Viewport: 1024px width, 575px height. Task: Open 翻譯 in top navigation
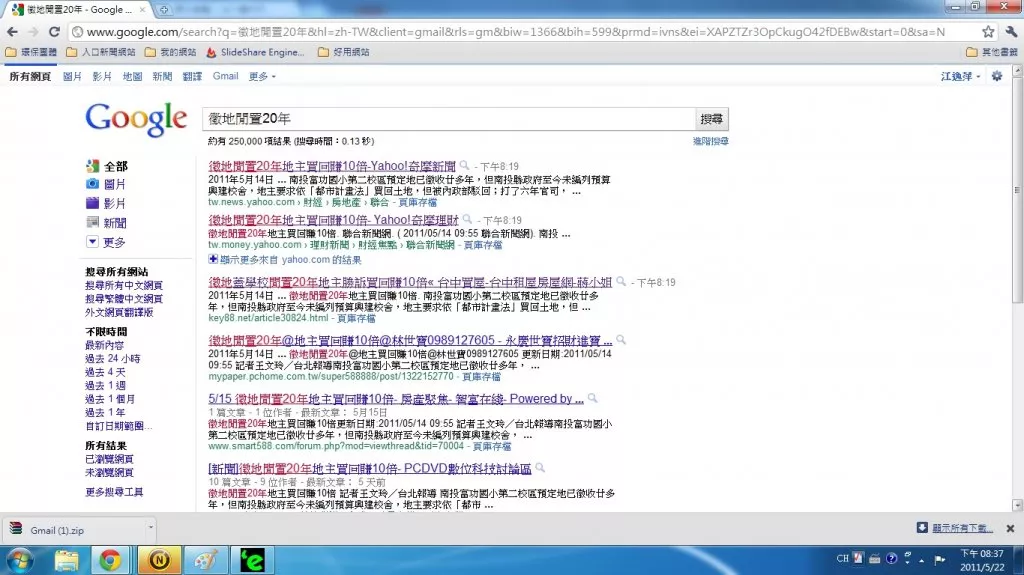[193, 76]
